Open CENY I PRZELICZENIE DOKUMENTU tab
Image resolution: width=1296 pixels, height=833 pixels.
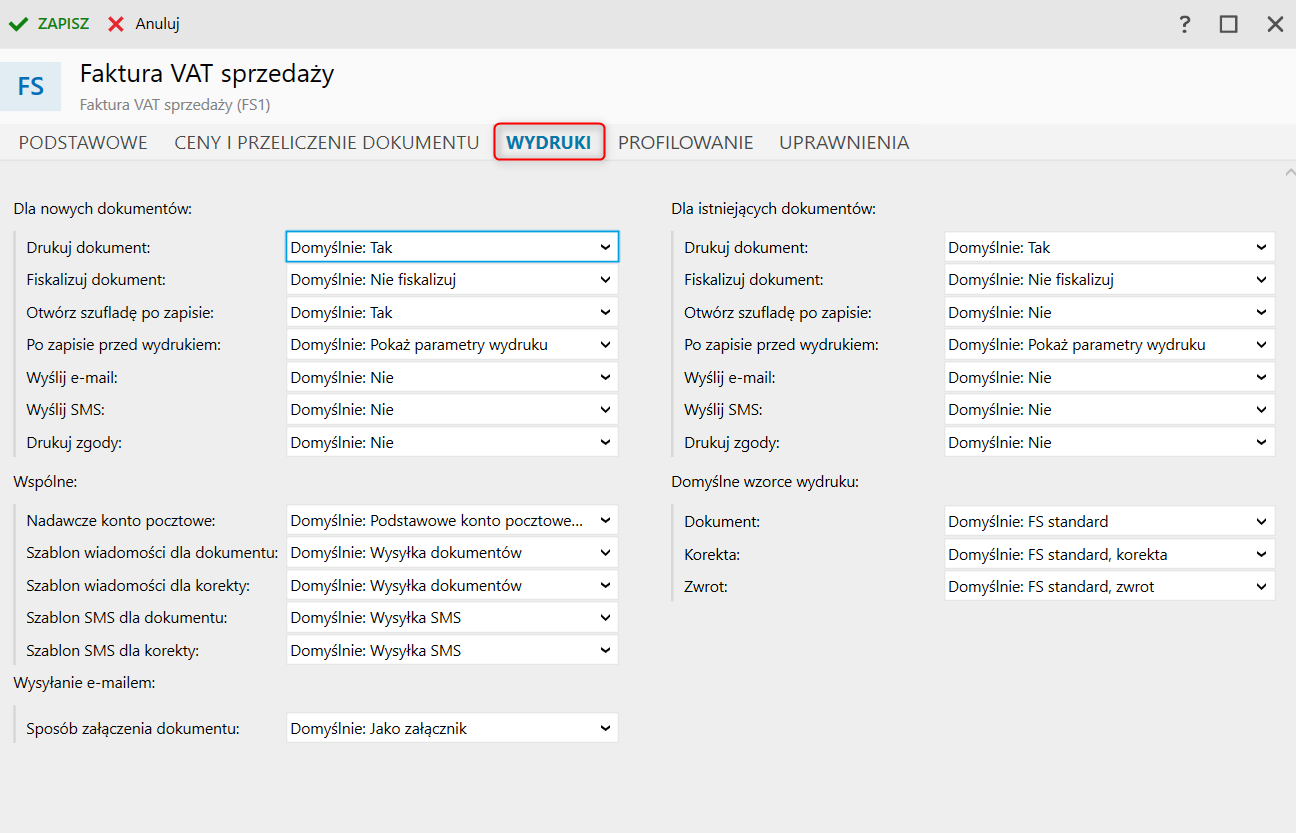[x=327, y=143]
